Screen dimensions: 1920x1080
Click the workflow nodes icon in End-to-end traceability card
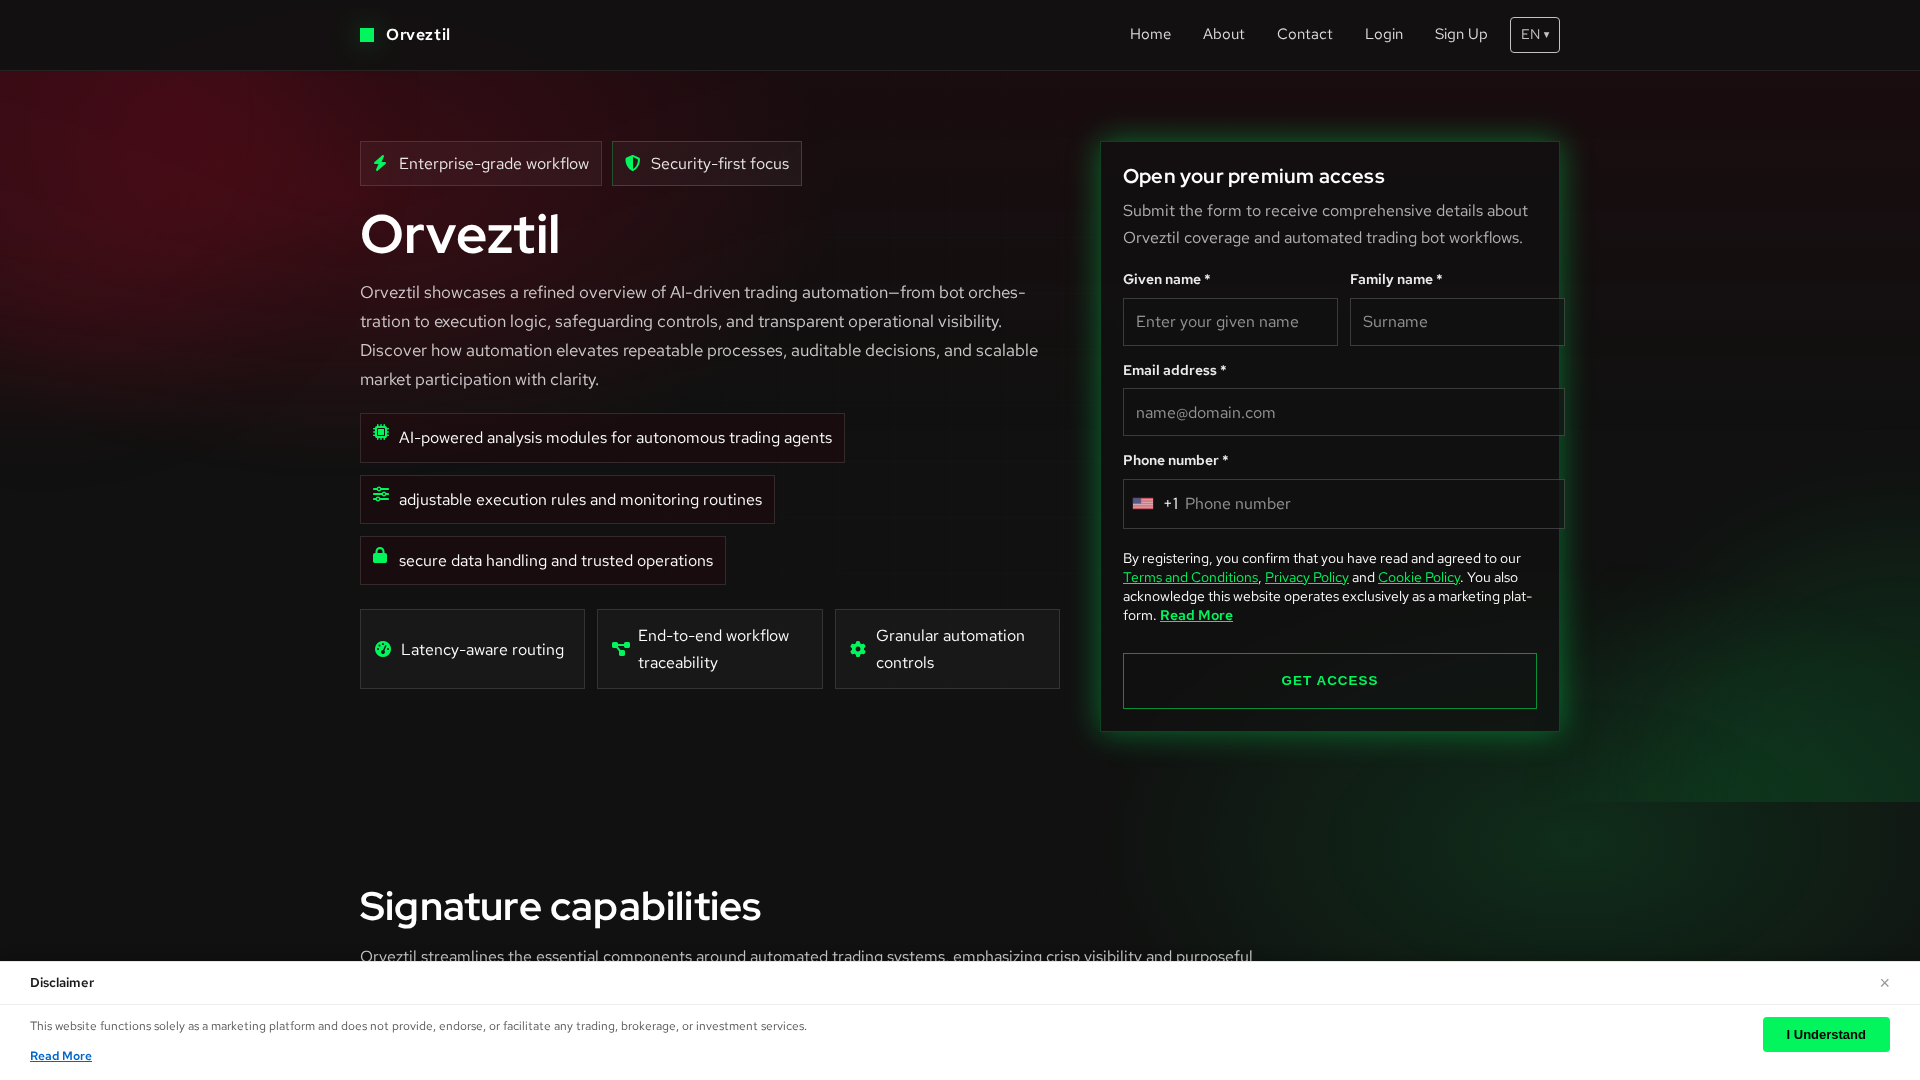click(x=621, y=649)
